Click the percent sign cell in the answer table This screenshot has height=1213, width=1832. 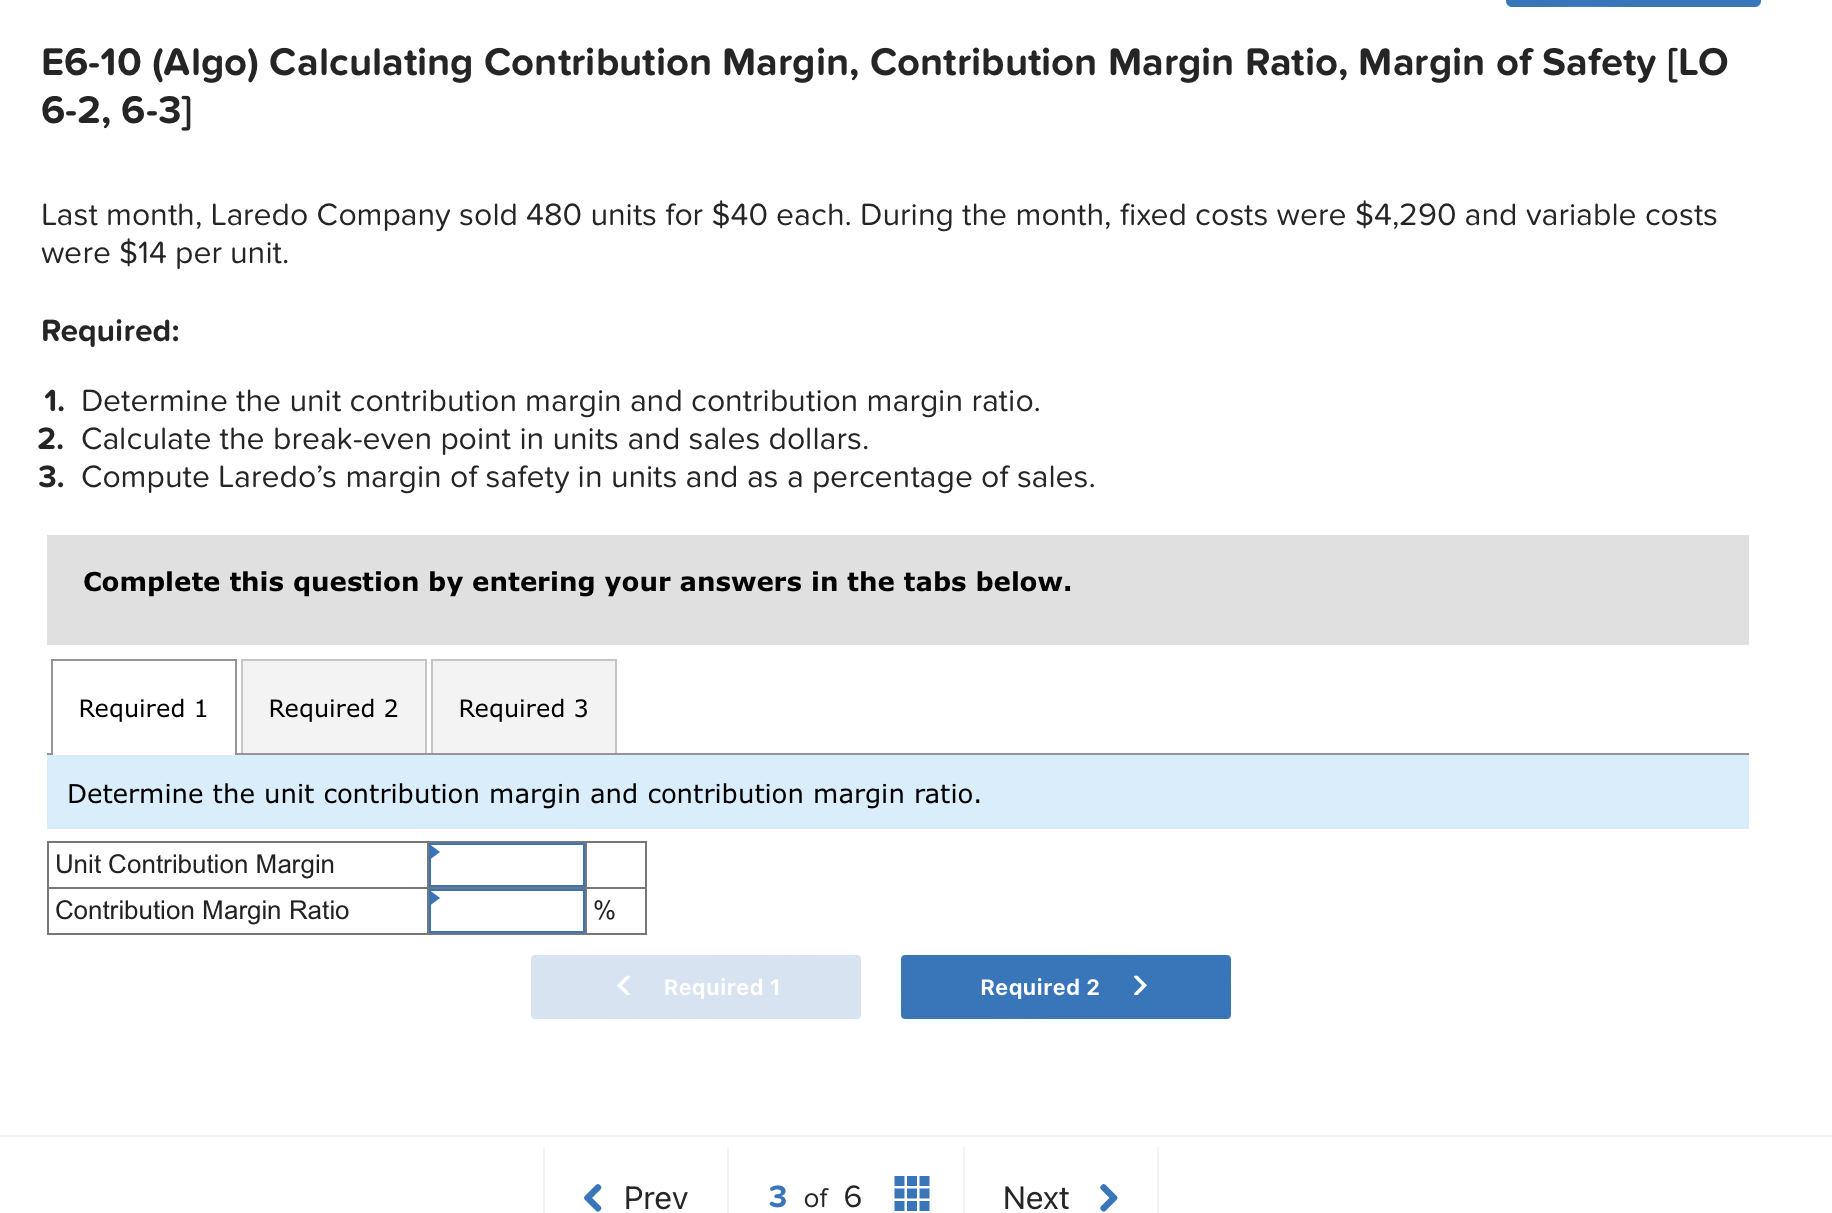point(615,910)
